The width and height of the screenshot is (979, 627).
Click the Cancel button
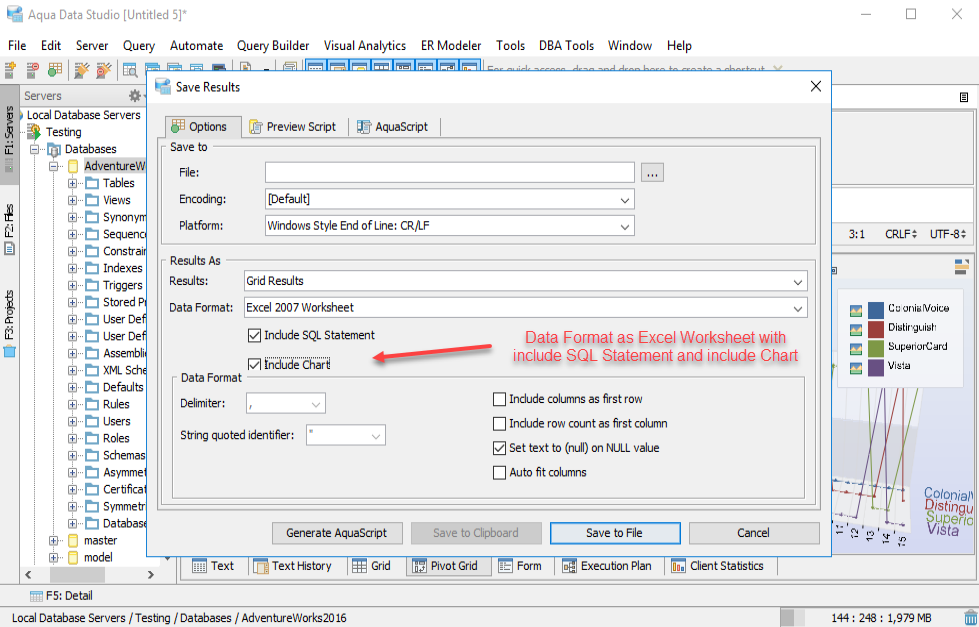pos(754,533)
